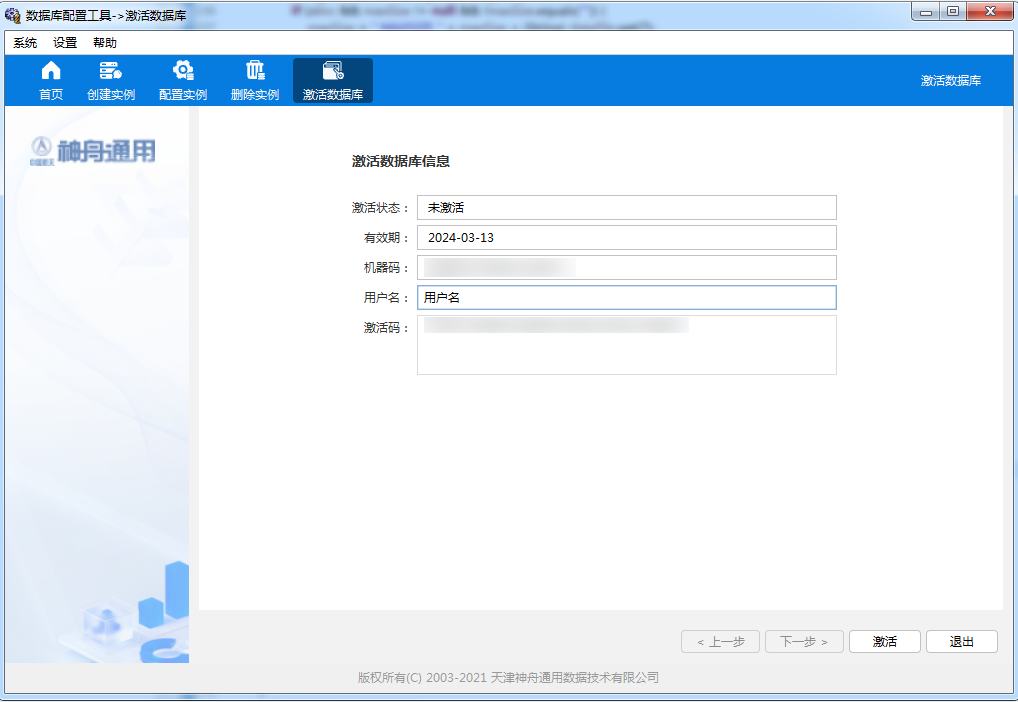The image size is (1018, 702).
Task: Open the 创建实例 toolbar icon
Action: (110, 71)
